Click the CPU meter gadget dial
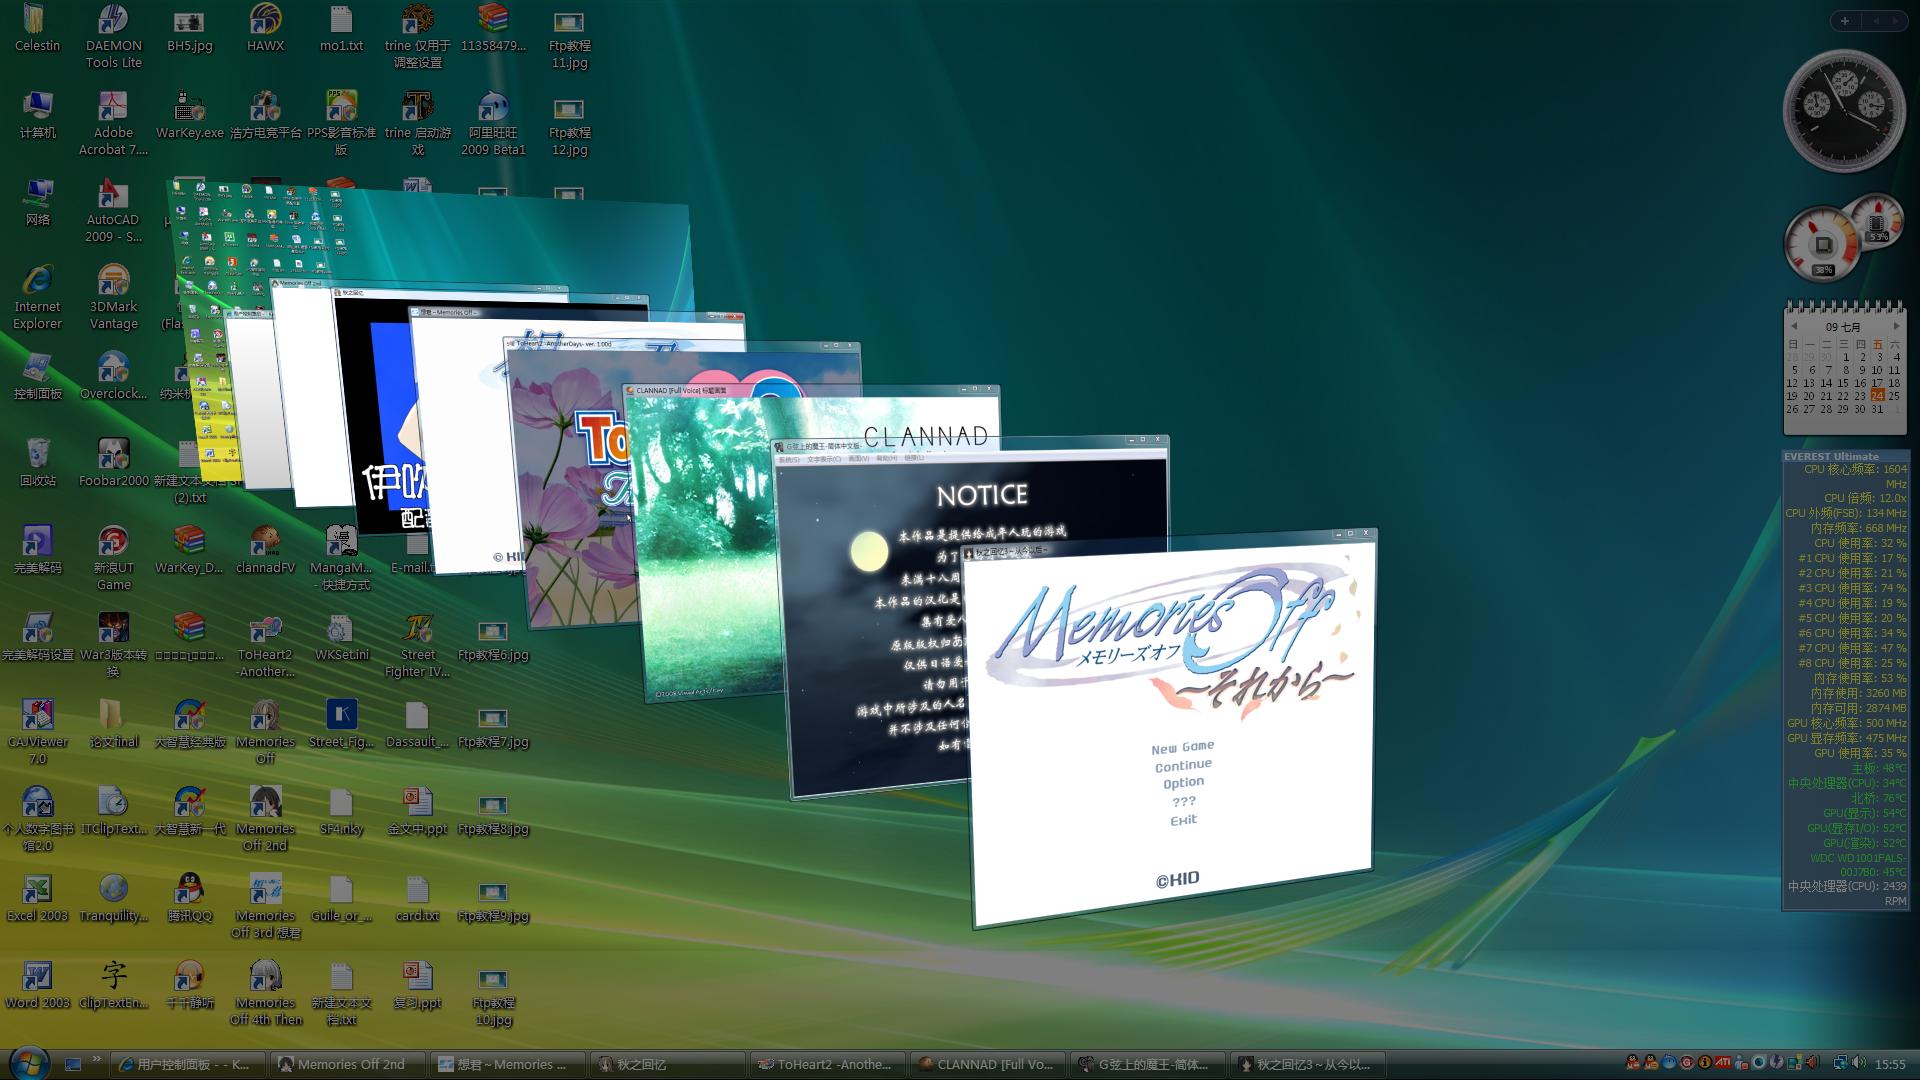 point(1822,245)
